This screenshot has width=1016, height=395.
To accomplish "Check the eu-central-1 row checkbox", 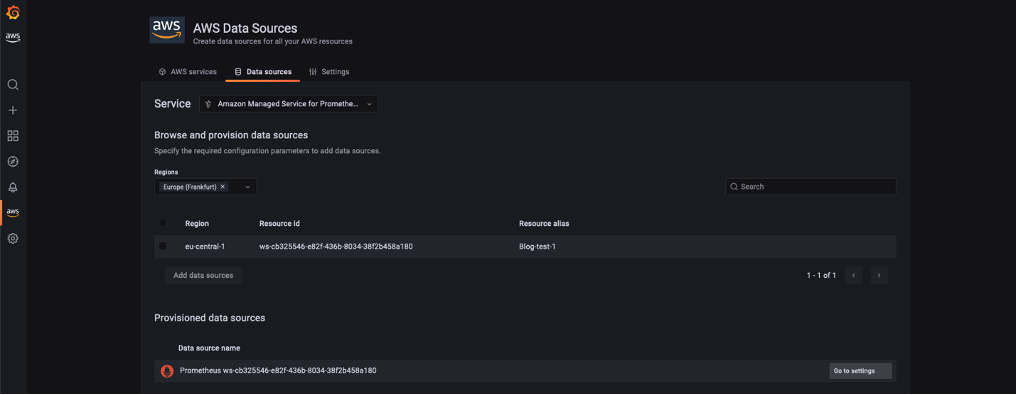I will coord(163,246).
